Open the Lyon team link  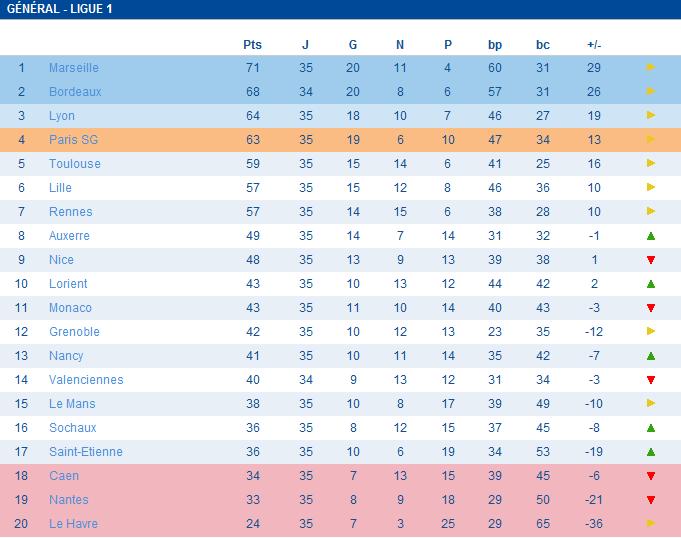click(62, 116)
